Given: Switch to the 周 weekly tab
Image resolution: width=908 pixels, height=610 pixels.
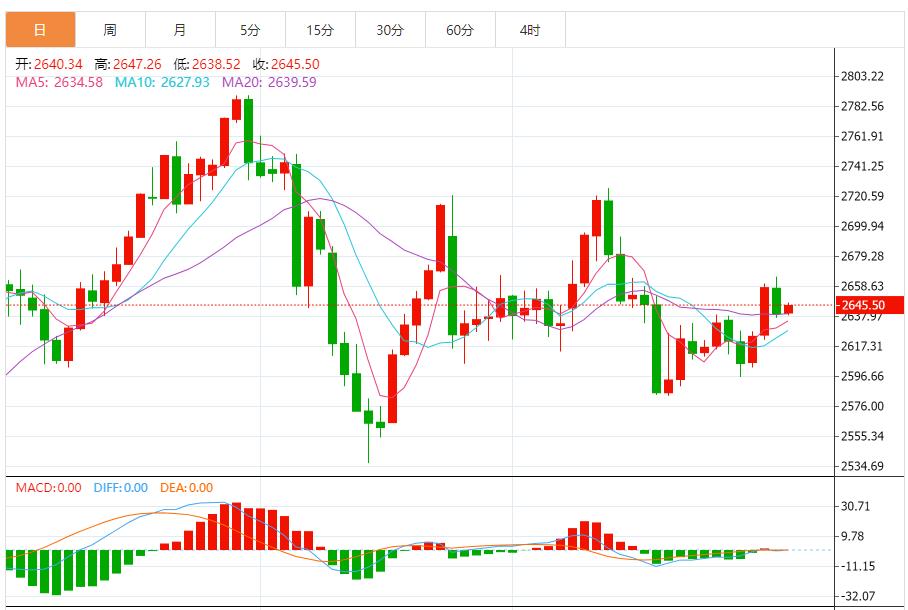Looking at the screenshot, I should pos(110,30).
